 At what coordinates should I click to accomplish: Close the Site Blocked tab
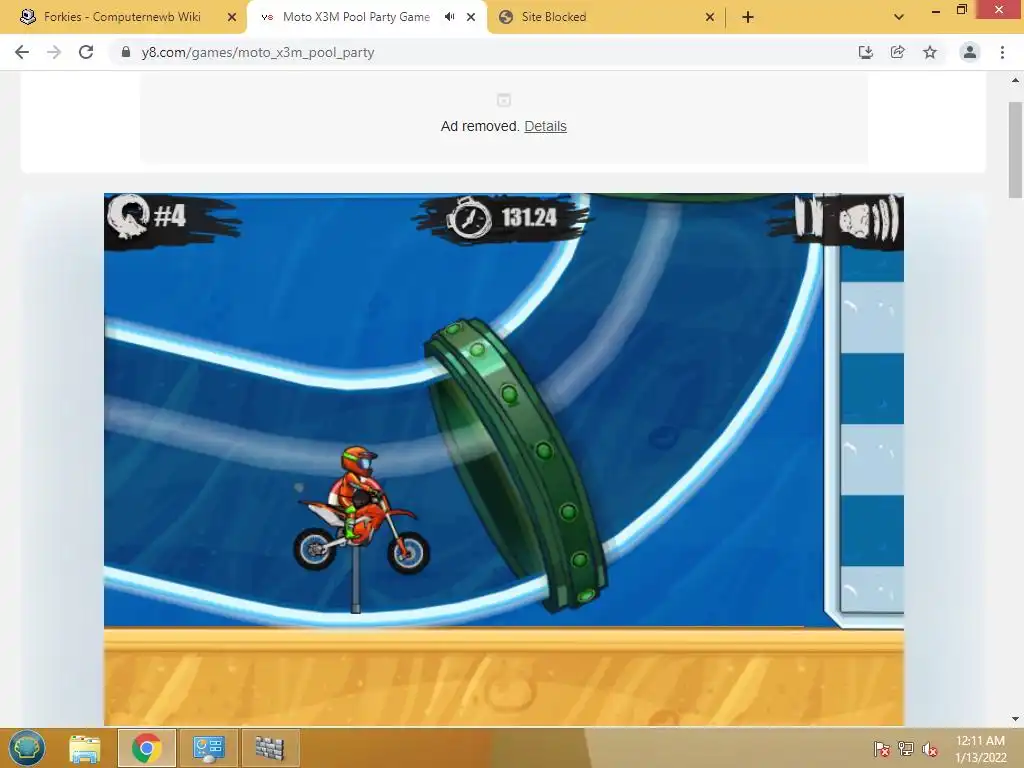[710, 17]
